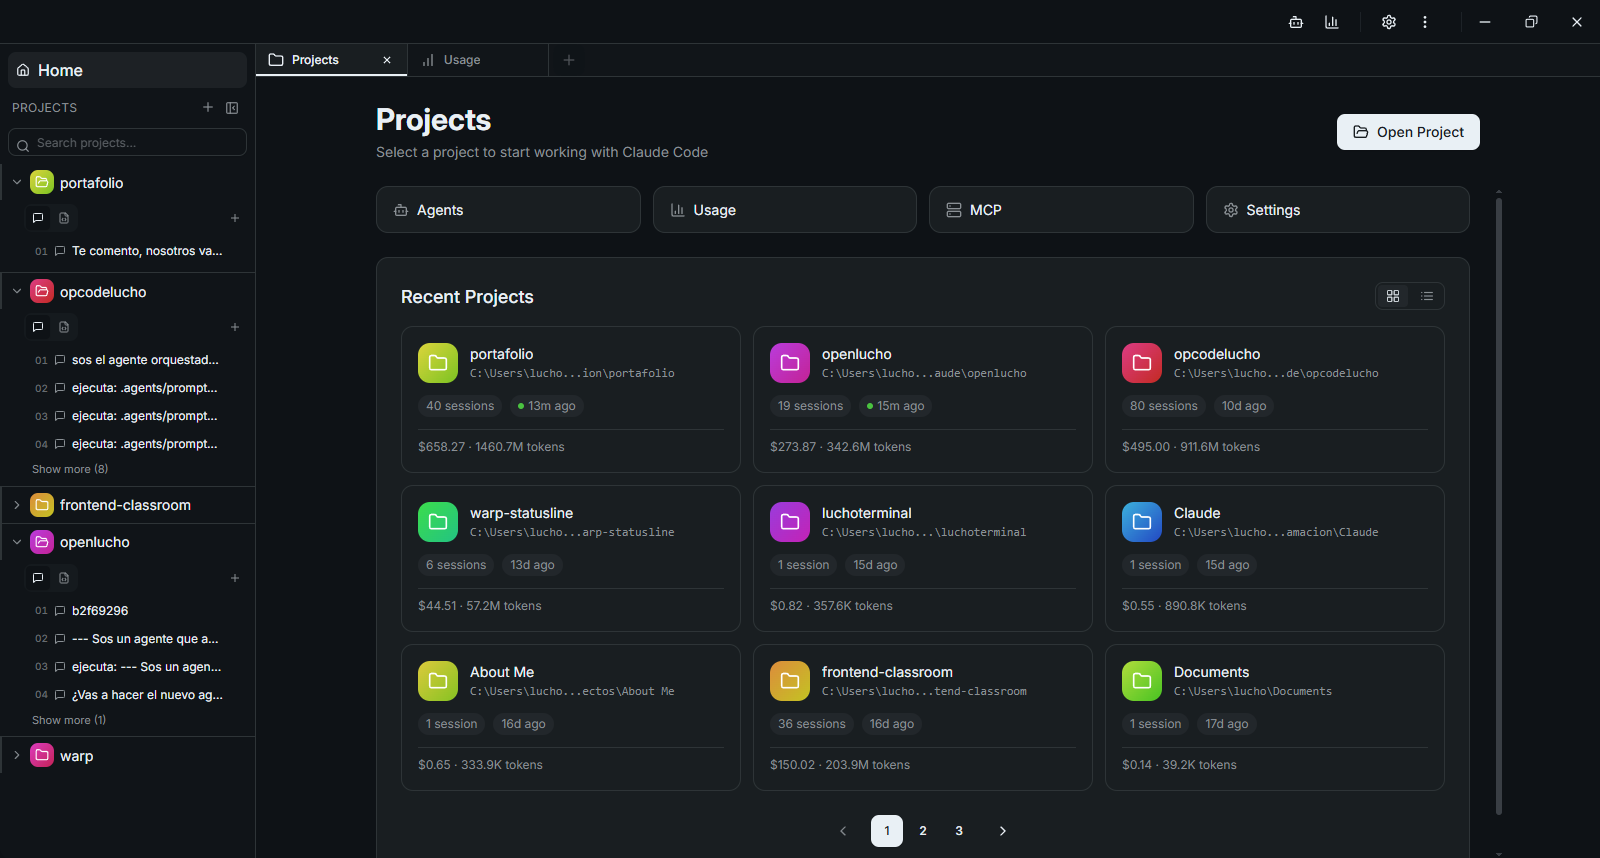Open the MCP card
This screenshot has height=858, width=1600.
(x=1061, y=210)
